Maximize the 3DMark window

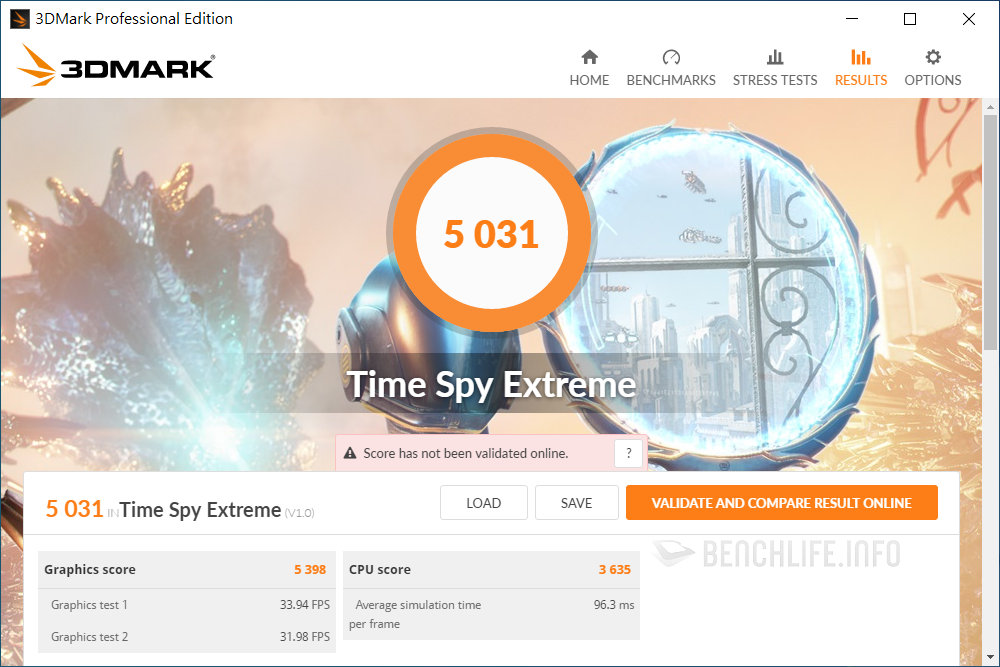[910, 19]
